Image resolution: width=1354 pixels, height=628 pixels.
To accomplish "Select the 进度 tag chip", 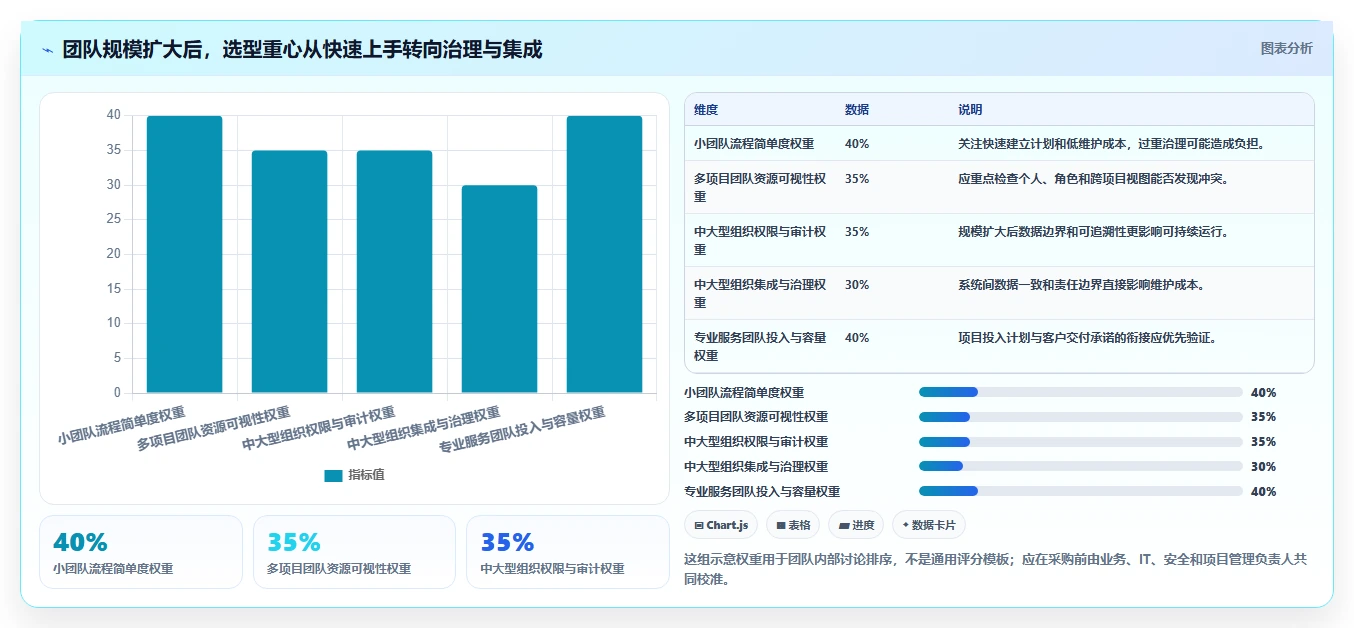I will click(x=856, y=525).
